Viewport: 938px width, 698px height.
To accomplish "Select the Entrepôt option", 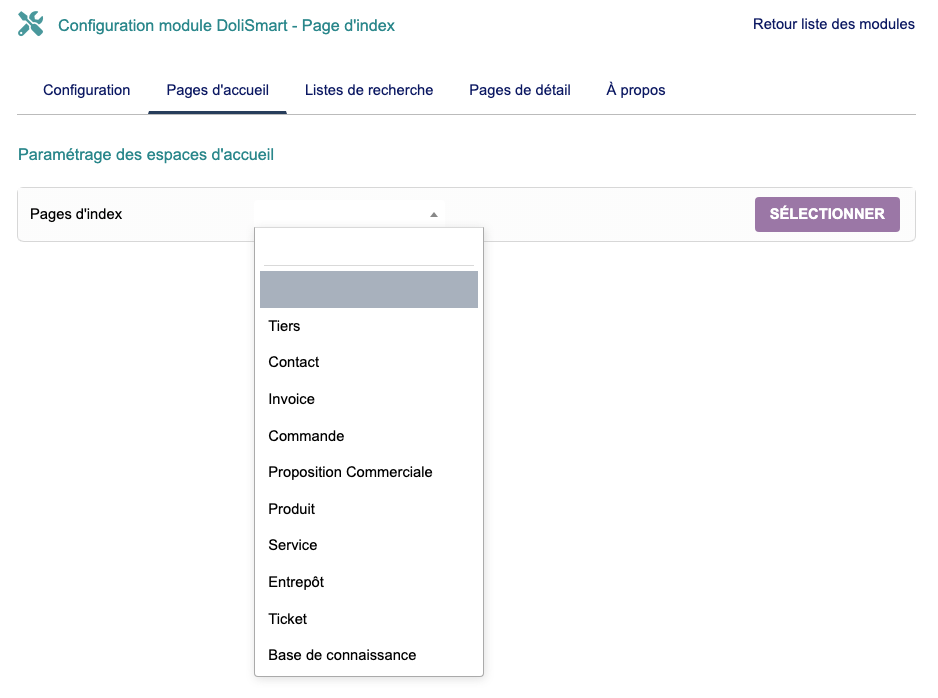I will coord(296,582).
